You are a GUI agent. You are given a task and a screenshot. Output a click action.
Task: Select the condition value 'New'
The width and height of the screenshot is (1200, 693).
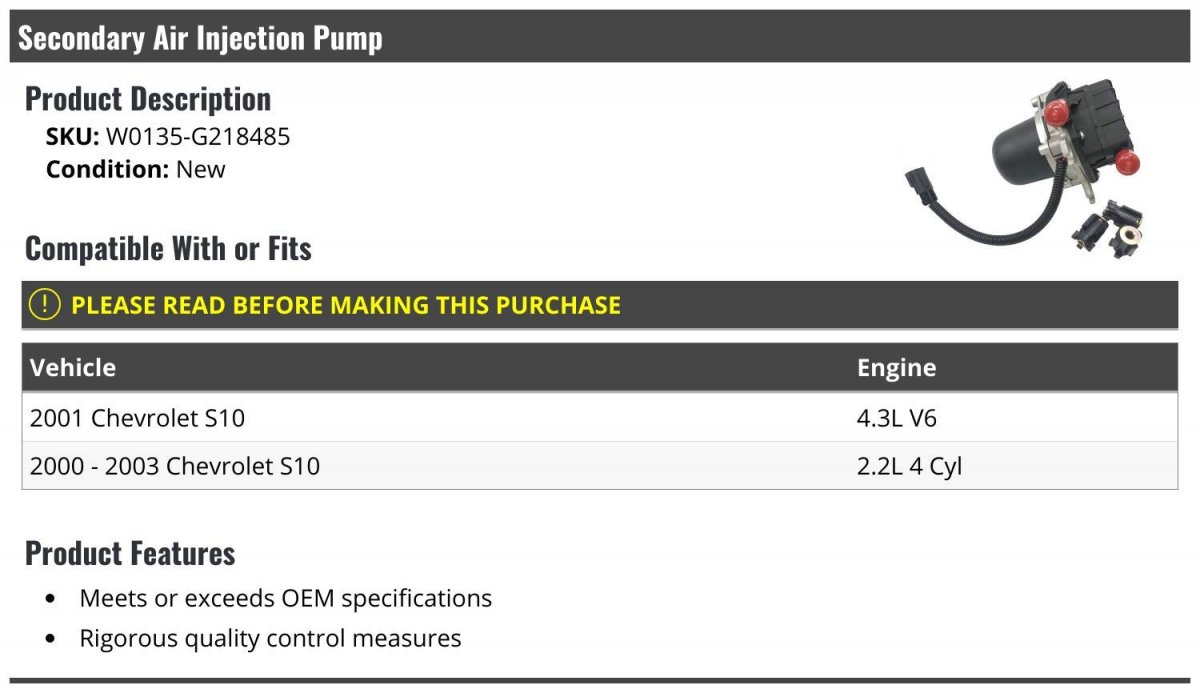pos(201,169)
